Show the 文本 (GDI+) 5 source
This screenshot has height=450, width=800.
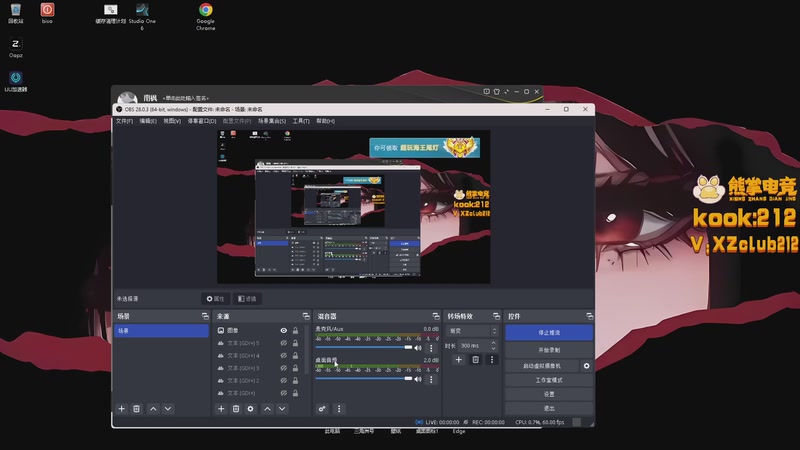pos(284,343)
